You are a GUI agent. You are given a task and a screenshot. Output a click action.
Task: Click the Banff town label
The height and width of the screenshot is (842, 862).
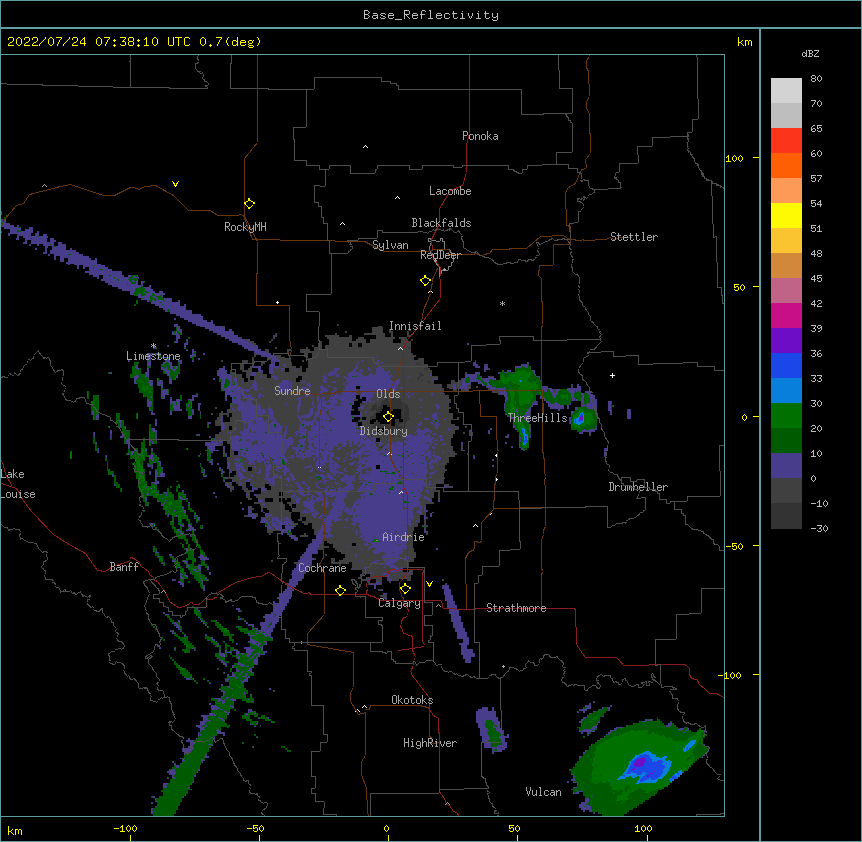tap(124, 567)
